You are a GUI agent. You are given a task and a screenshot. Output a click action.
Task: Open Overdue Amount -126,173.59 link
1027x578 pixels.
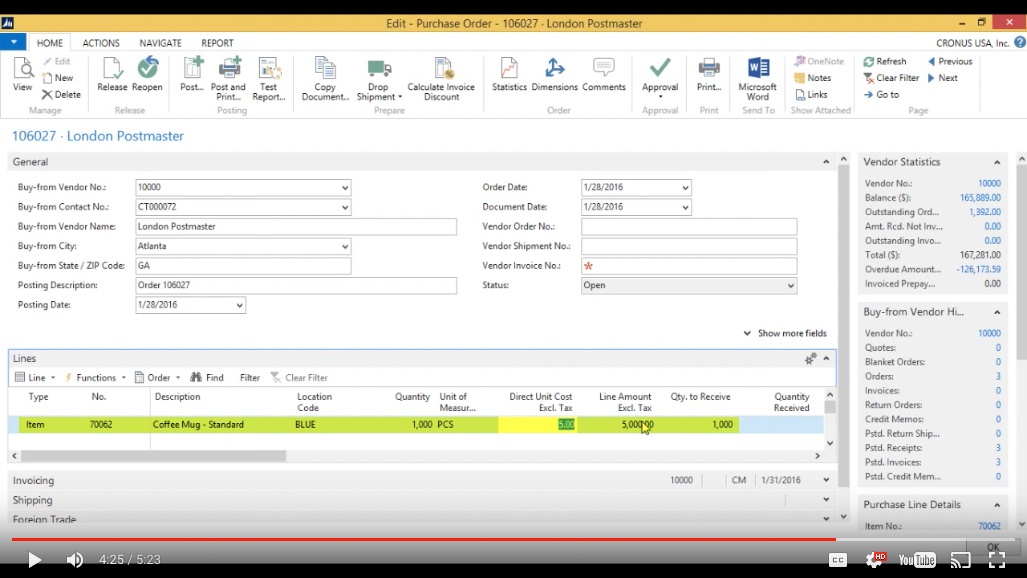(978, 269)
